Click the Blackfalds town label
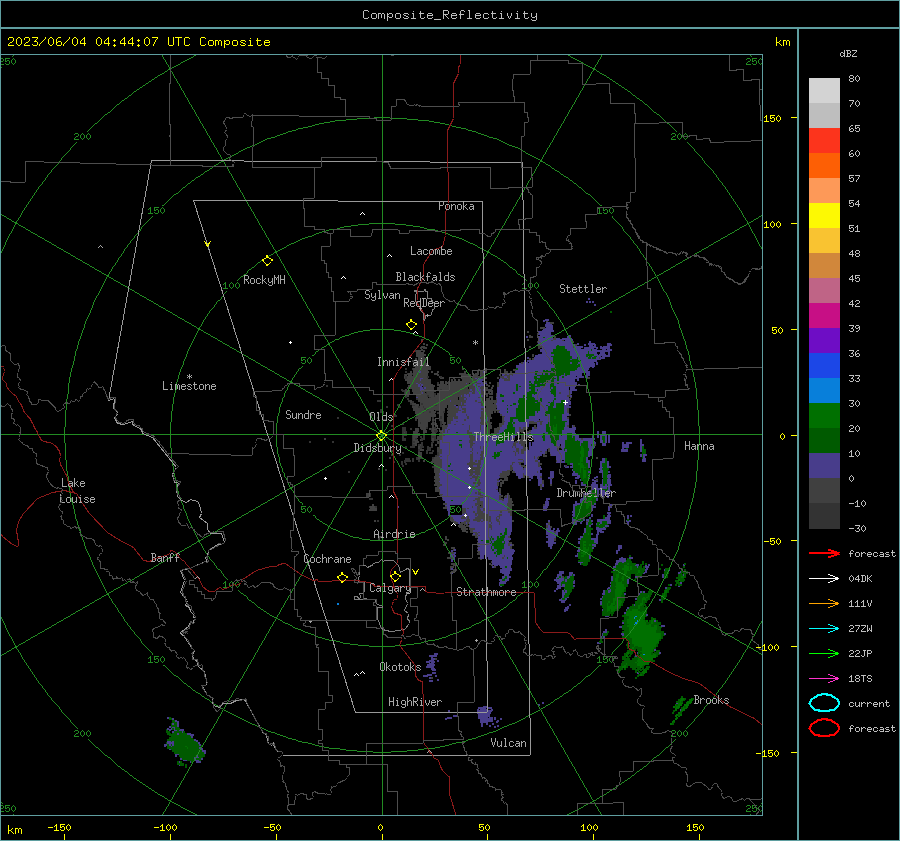The width and height of the screenshot is (900, 841). [425, 277]
